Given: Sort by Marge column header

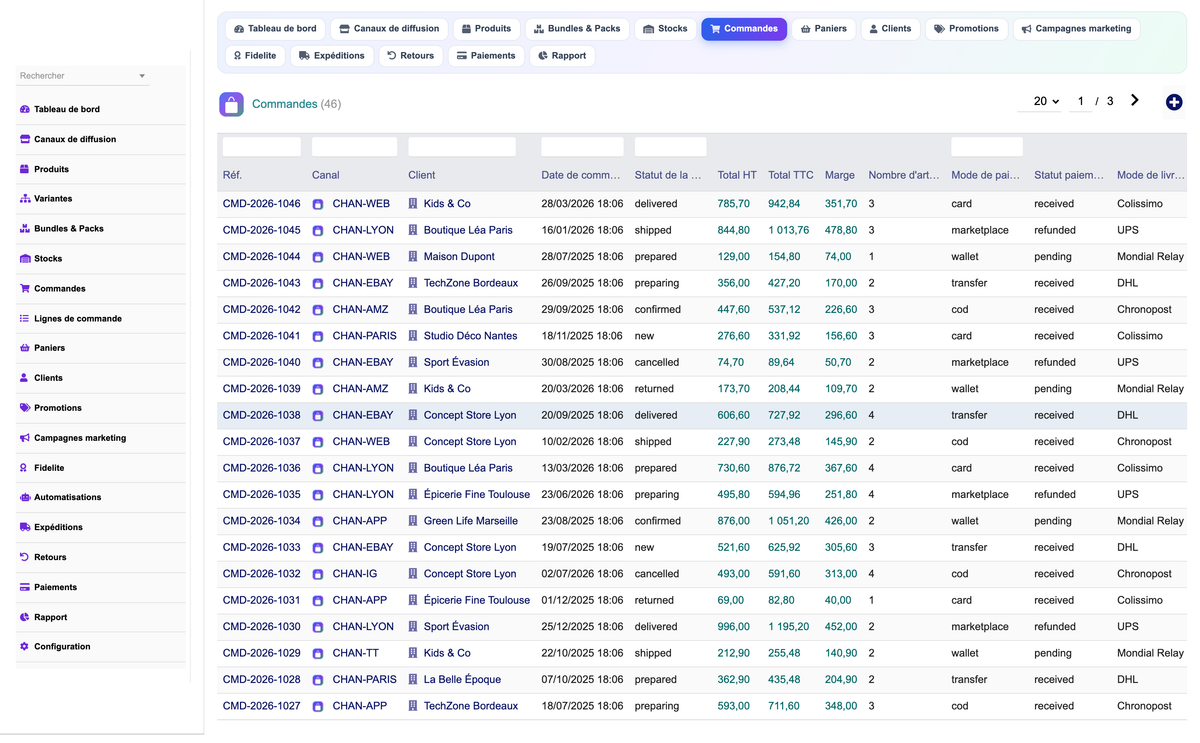Looking at the screenshot, I should (840, 175).
